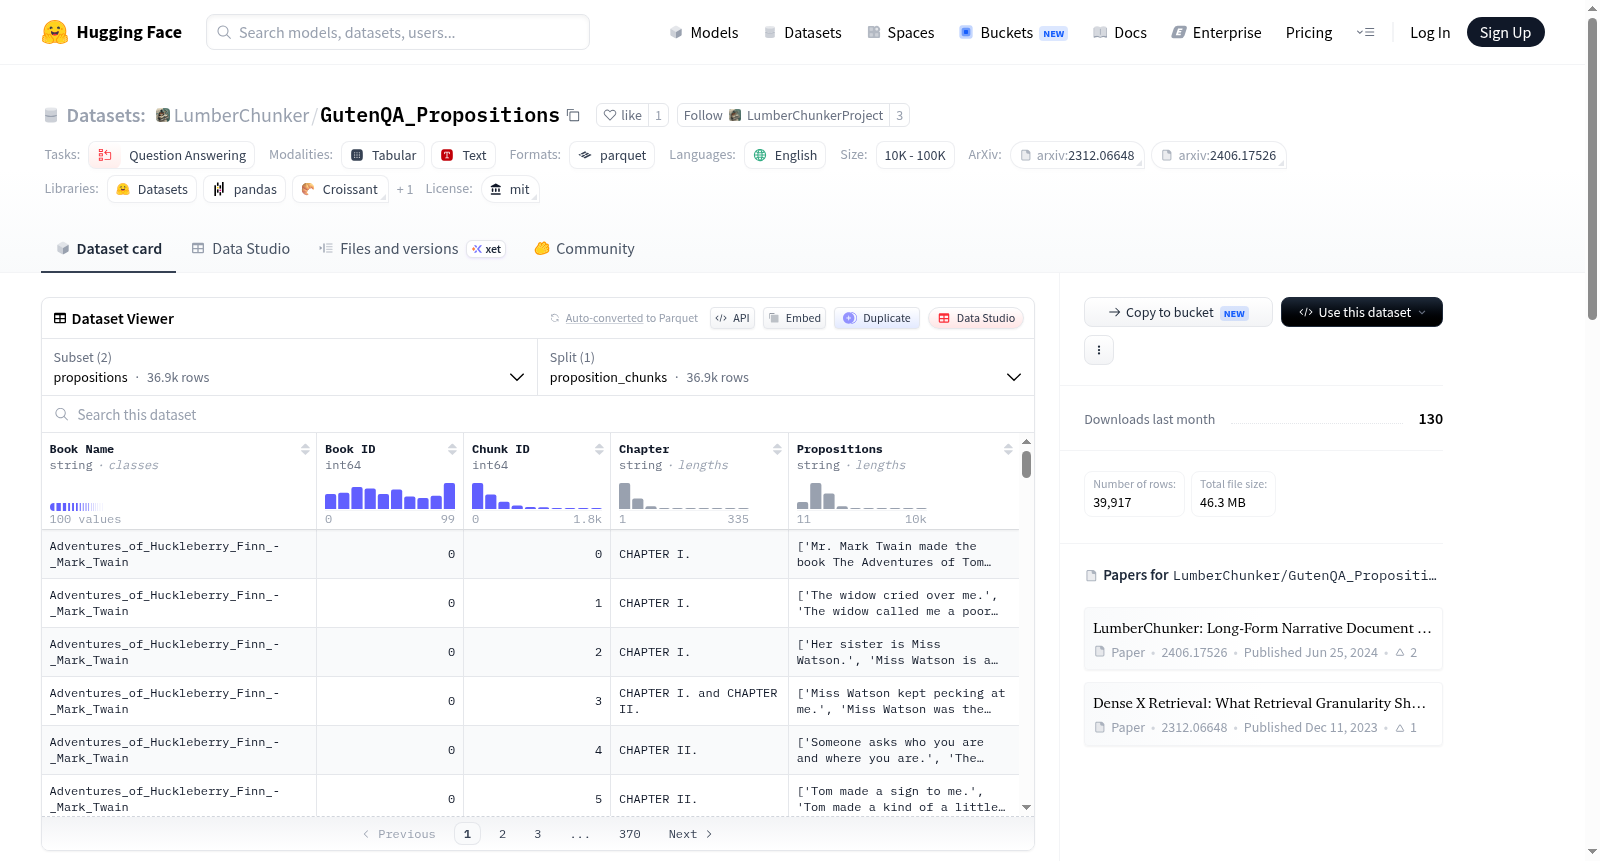Open the Docs nav item
This screenshot has height=861, width=1600.
pyautogui.click(x=1120, y=33)
